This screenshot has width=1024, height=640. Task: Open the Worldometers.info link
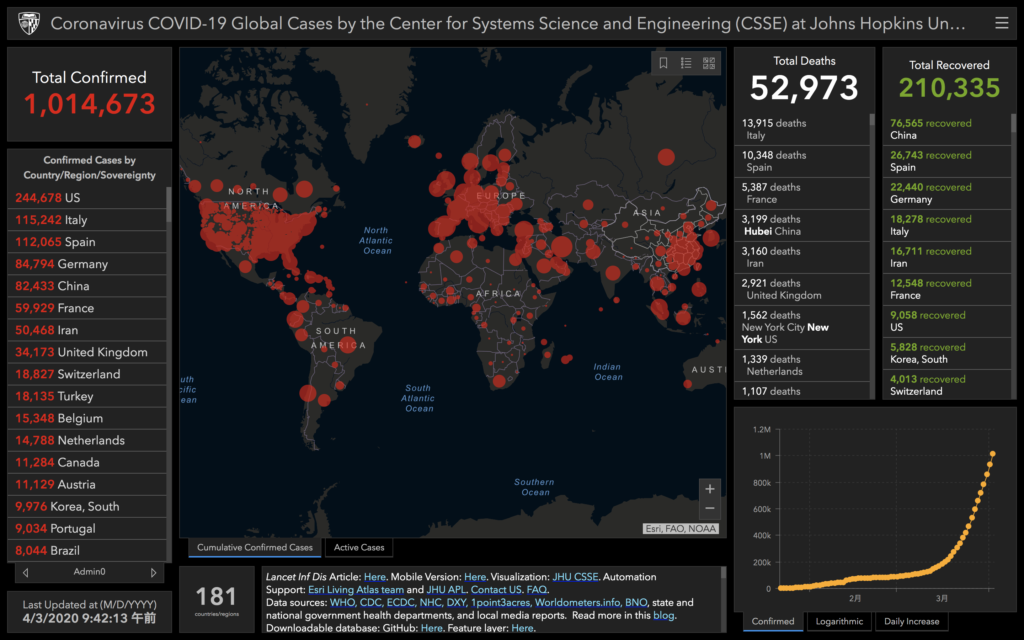click(577, 602)
